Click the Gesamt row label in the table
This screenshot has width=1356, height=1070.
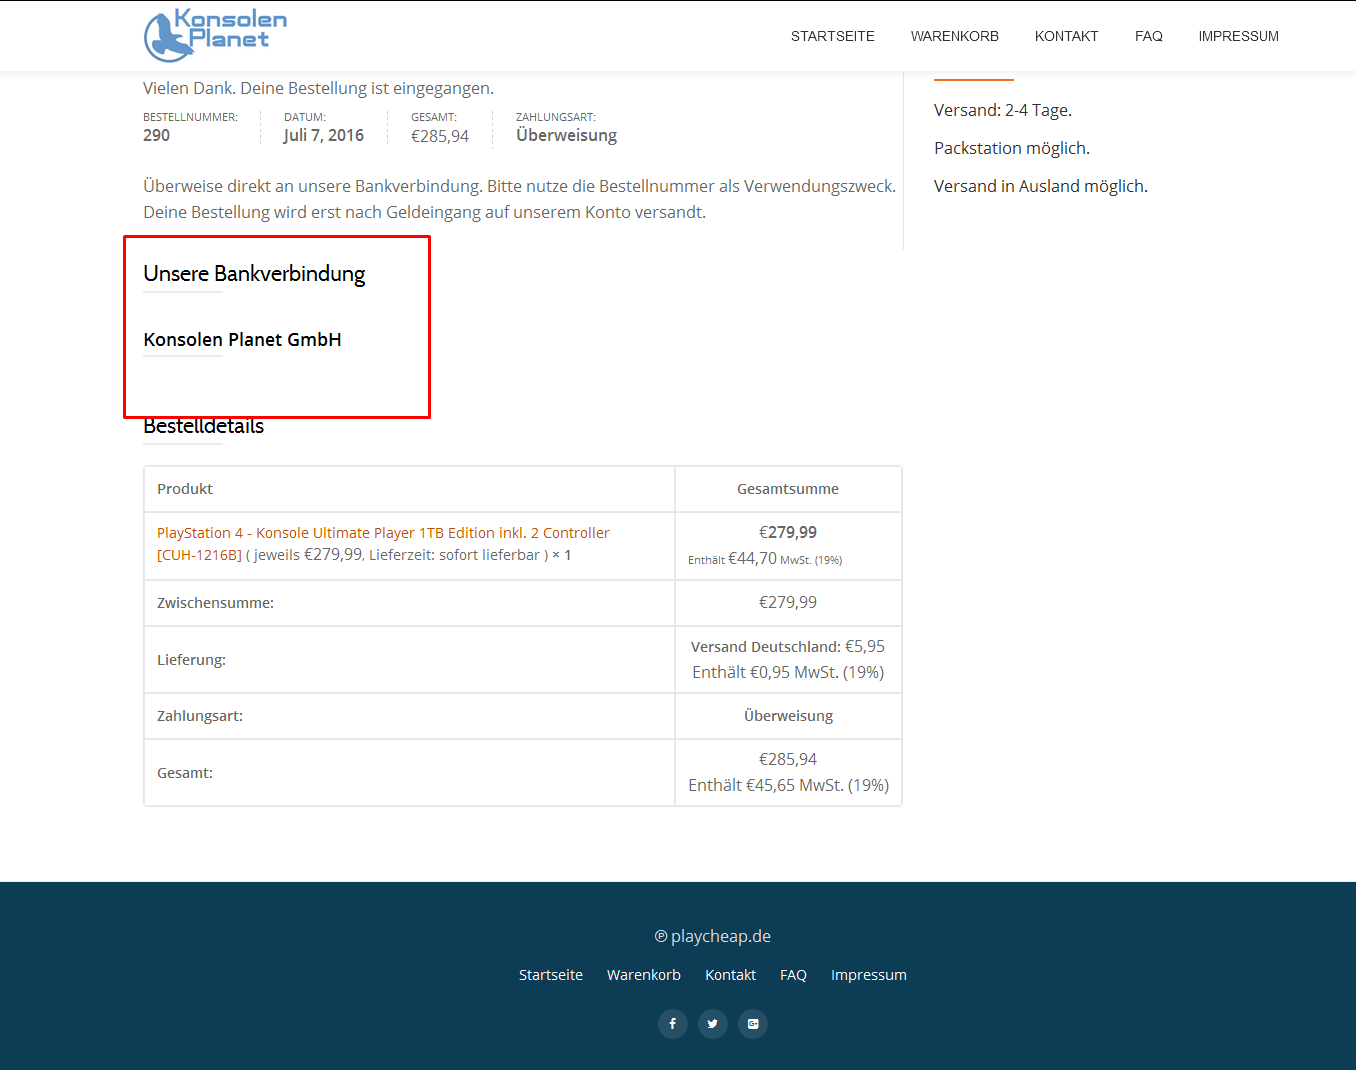click(185, 773)
